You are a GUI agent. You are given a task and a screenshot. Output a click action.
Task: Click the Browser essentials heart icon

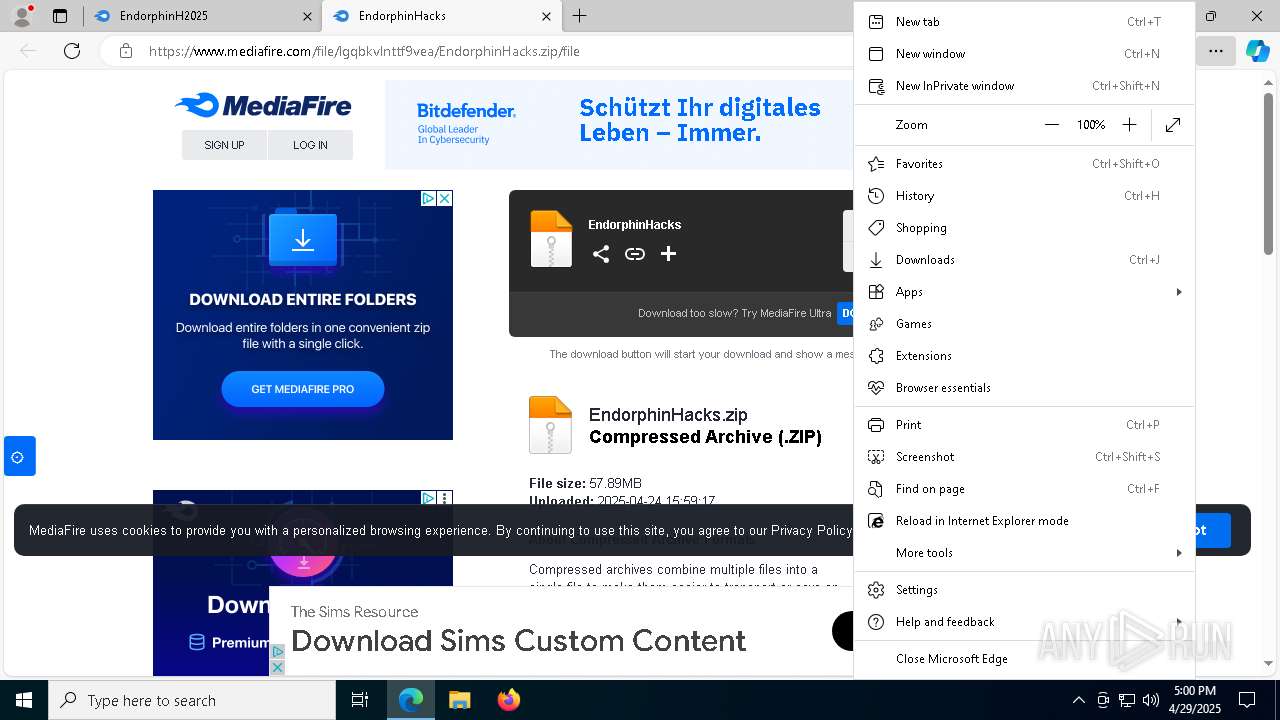876,388
